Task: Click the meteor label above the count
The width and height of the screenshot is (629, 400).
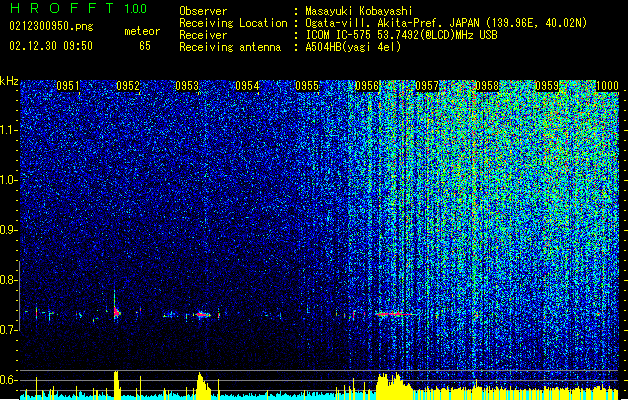Action: pos(142,31)
